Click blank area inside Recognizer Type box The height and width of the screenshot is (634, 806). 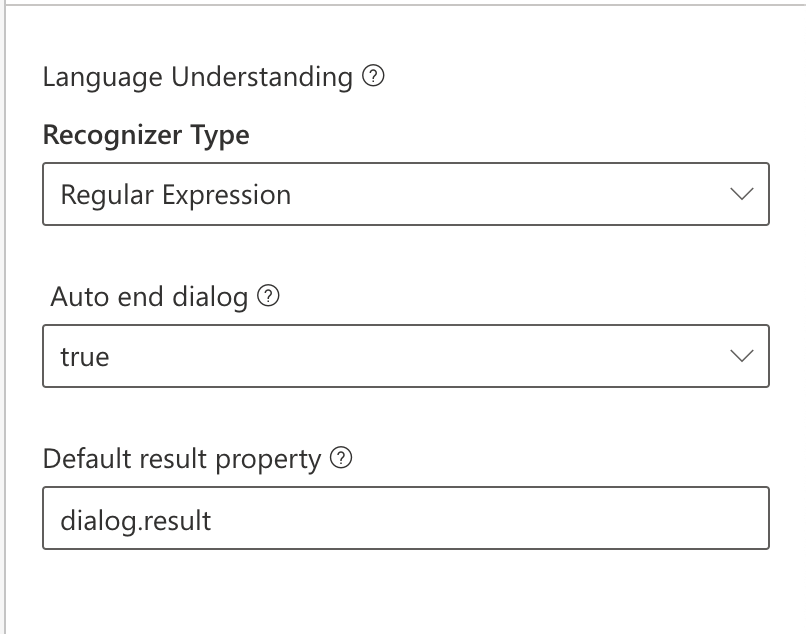coord(520,194)
